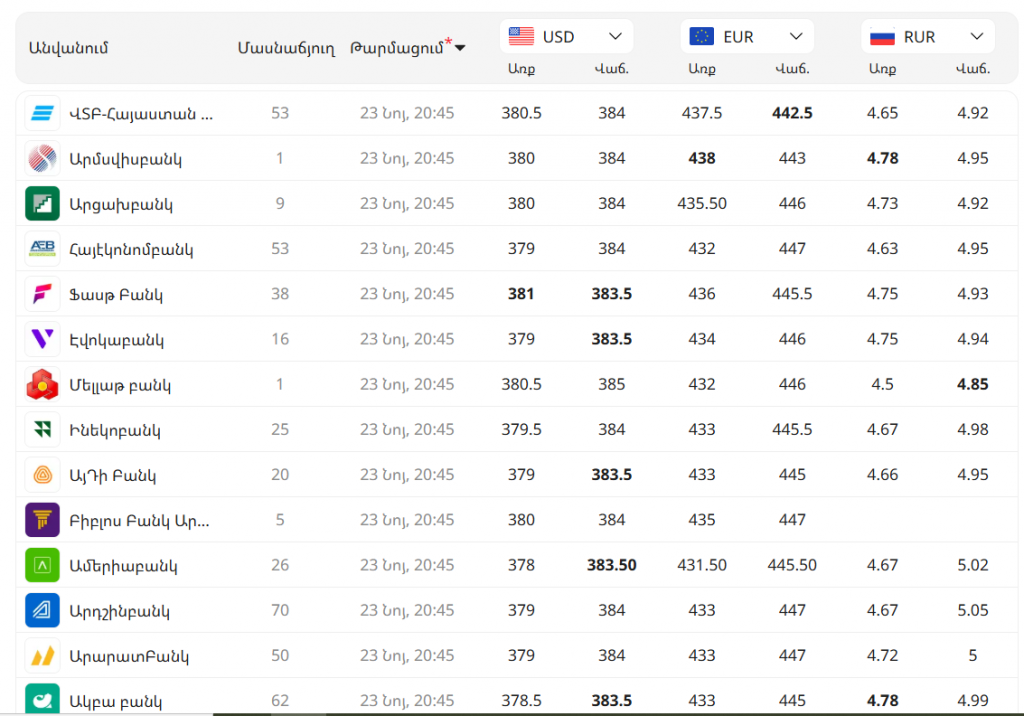Click the Մելլաթ բանկ red logo
This screenshot has height=716, width=1024.
pyautogui.click(x=42, y=385)
